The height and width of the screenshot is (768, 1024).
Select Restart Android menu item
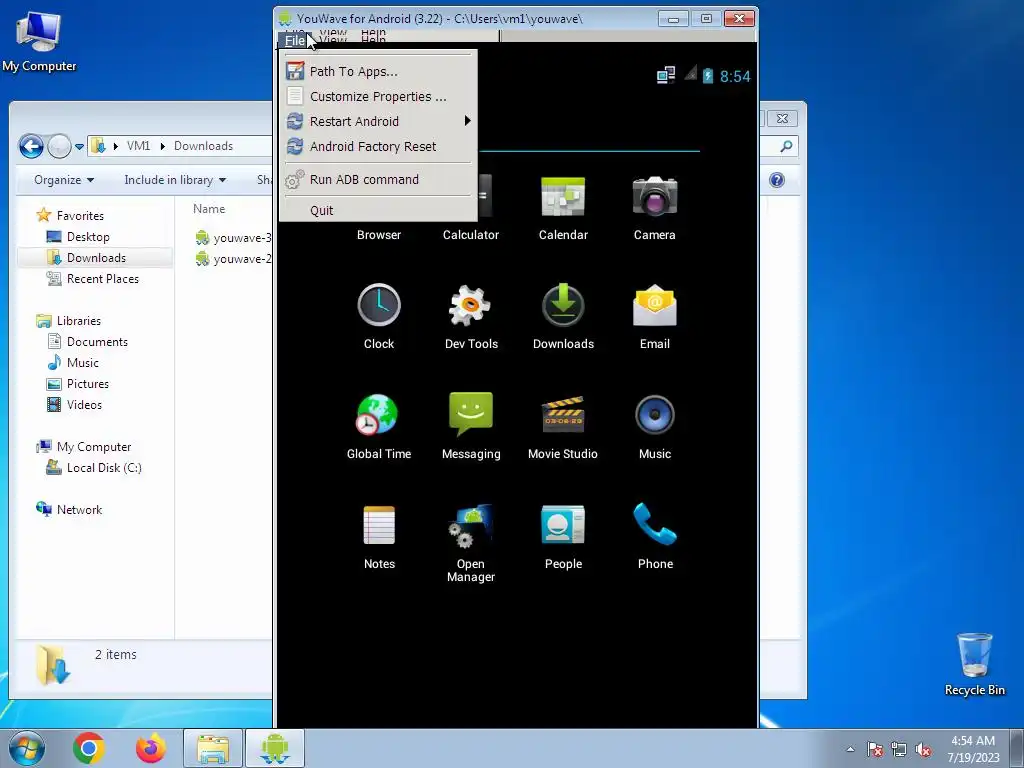pos(378,121)
